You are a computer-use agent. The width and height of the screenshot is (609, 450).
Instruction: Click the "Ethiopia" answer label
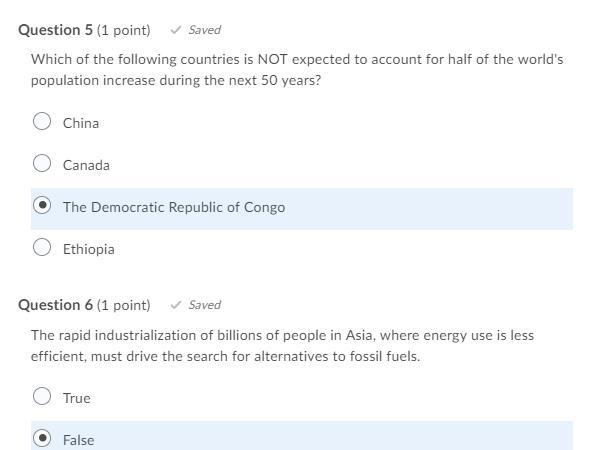click(x=89, y=249)
